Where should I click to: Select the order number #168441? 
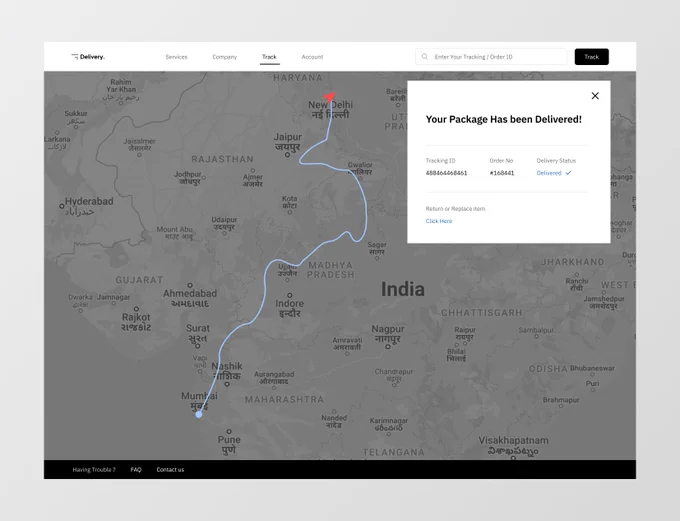point(502,173)
